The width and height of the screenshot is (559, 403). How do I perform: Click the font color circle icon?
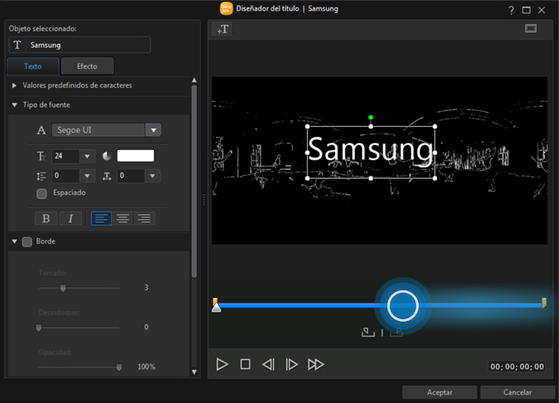point(107,156)
